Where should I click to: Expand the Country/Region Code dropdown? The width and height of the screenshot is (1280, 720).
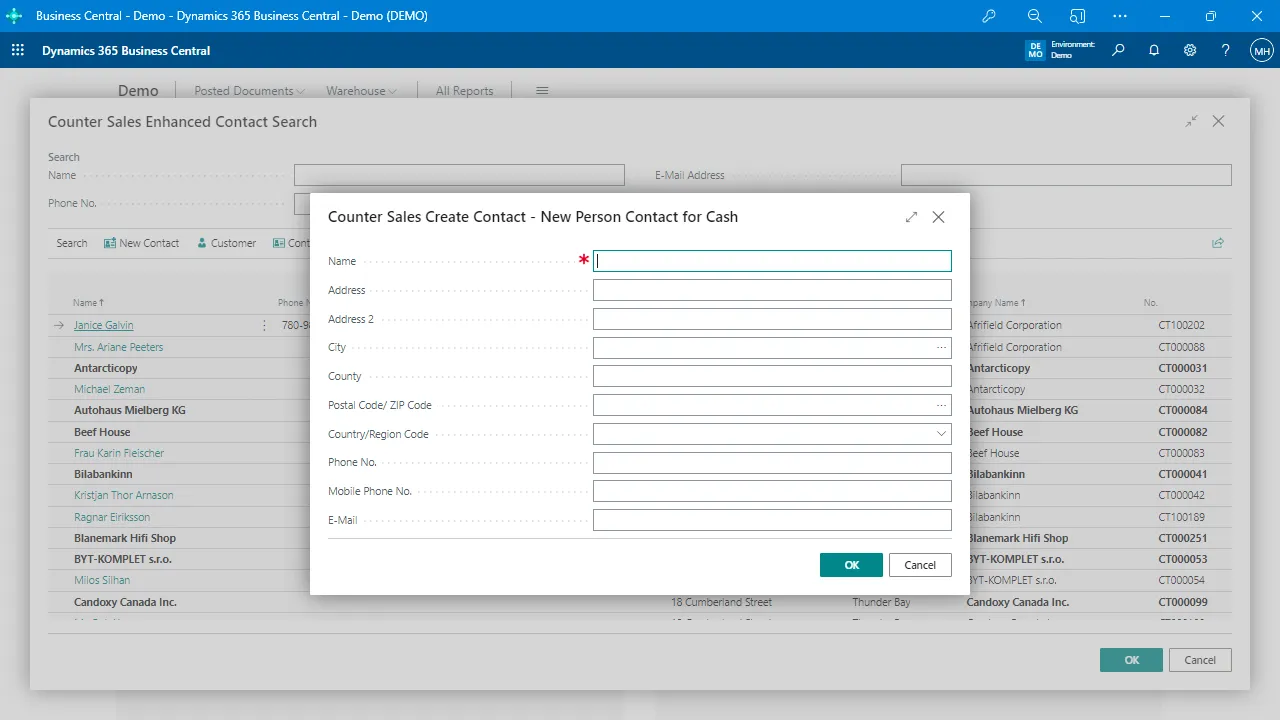pyautogui.click(x=941, y=435)
